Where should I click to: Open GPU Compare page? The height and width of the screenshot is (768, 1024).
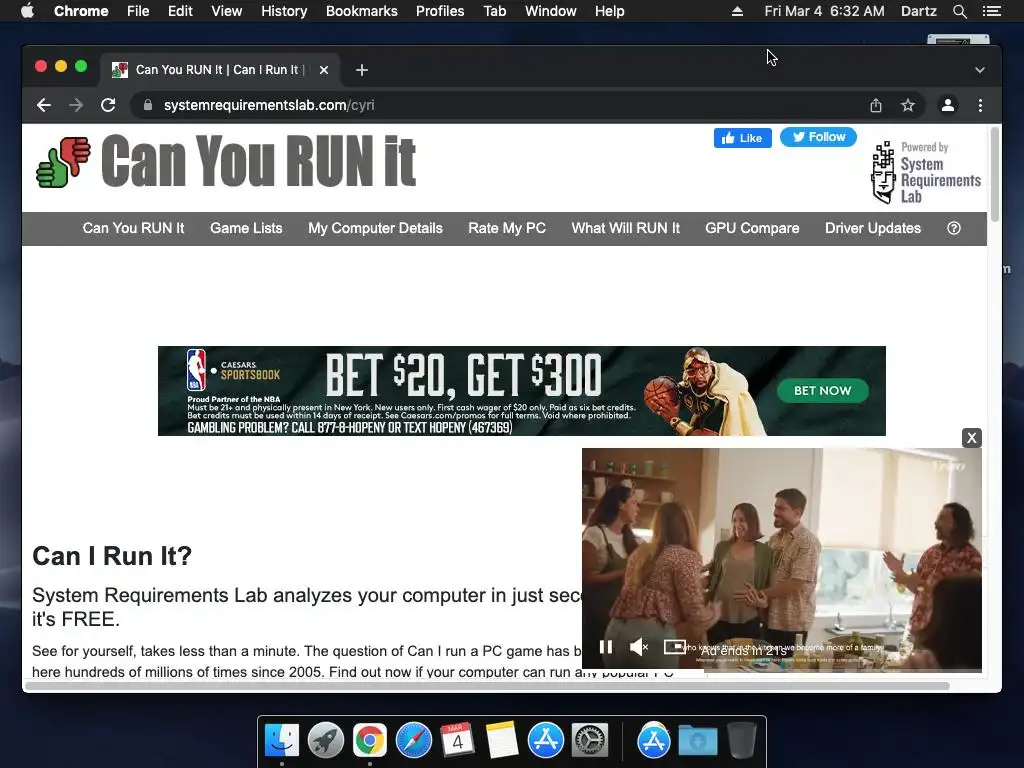pyautogui.click(x=752, y=229)
